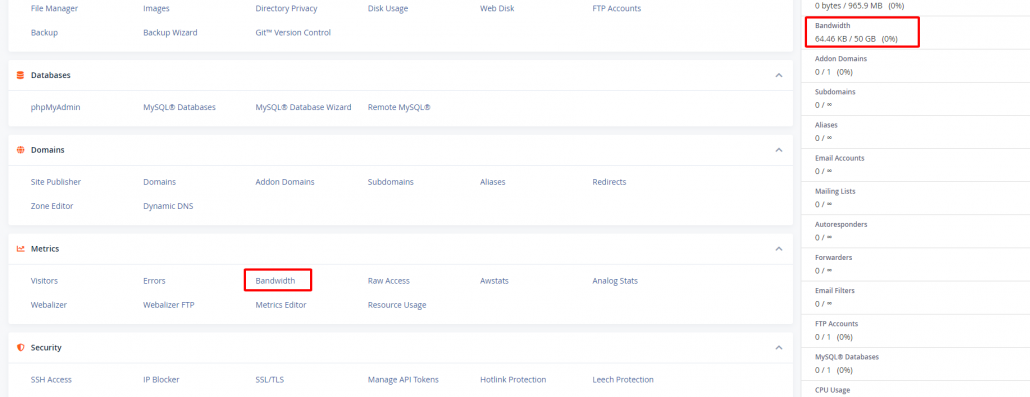This screenshot has height=397, width=1030.
Task: Open phpMyAdmin
Action: tap(56, 107)
